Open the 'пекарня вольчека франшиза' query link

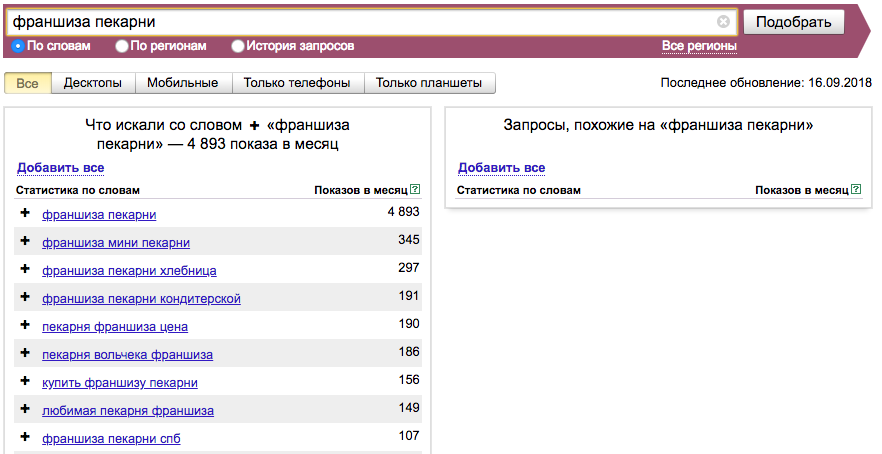pos(128,355)
